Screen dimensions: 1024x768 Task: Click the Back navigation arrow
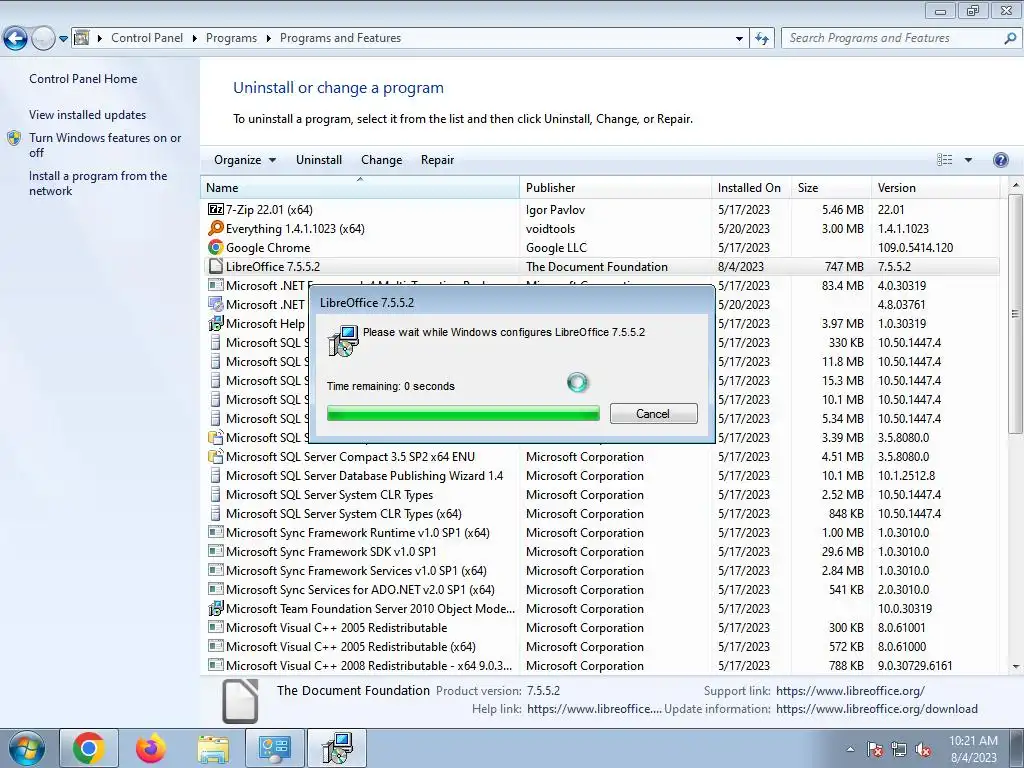point(16,39)
